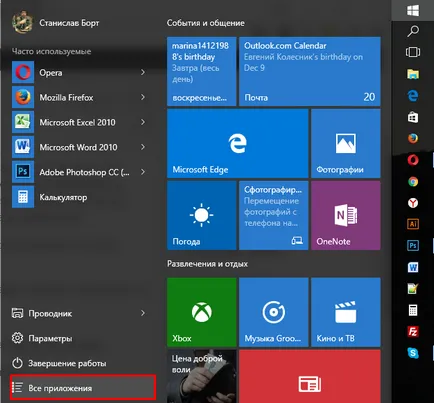Open the Почта Outlook.com Calendar tile

(x=310, y=71)
